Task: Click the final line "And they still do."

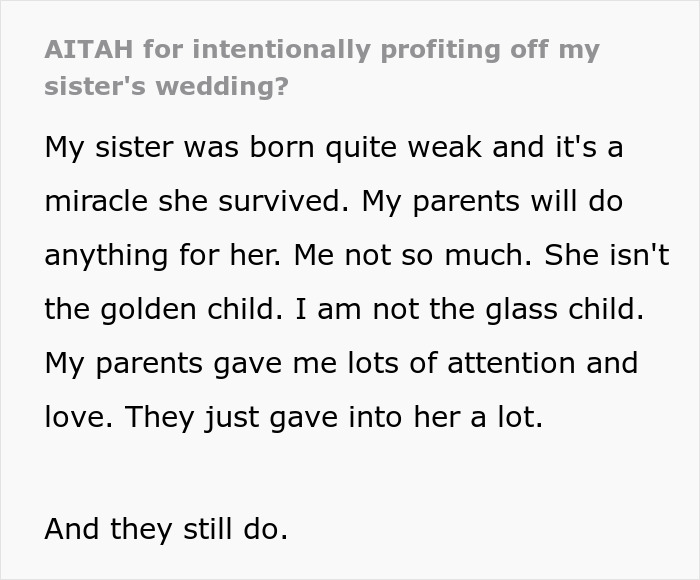Action: (166, 529)
